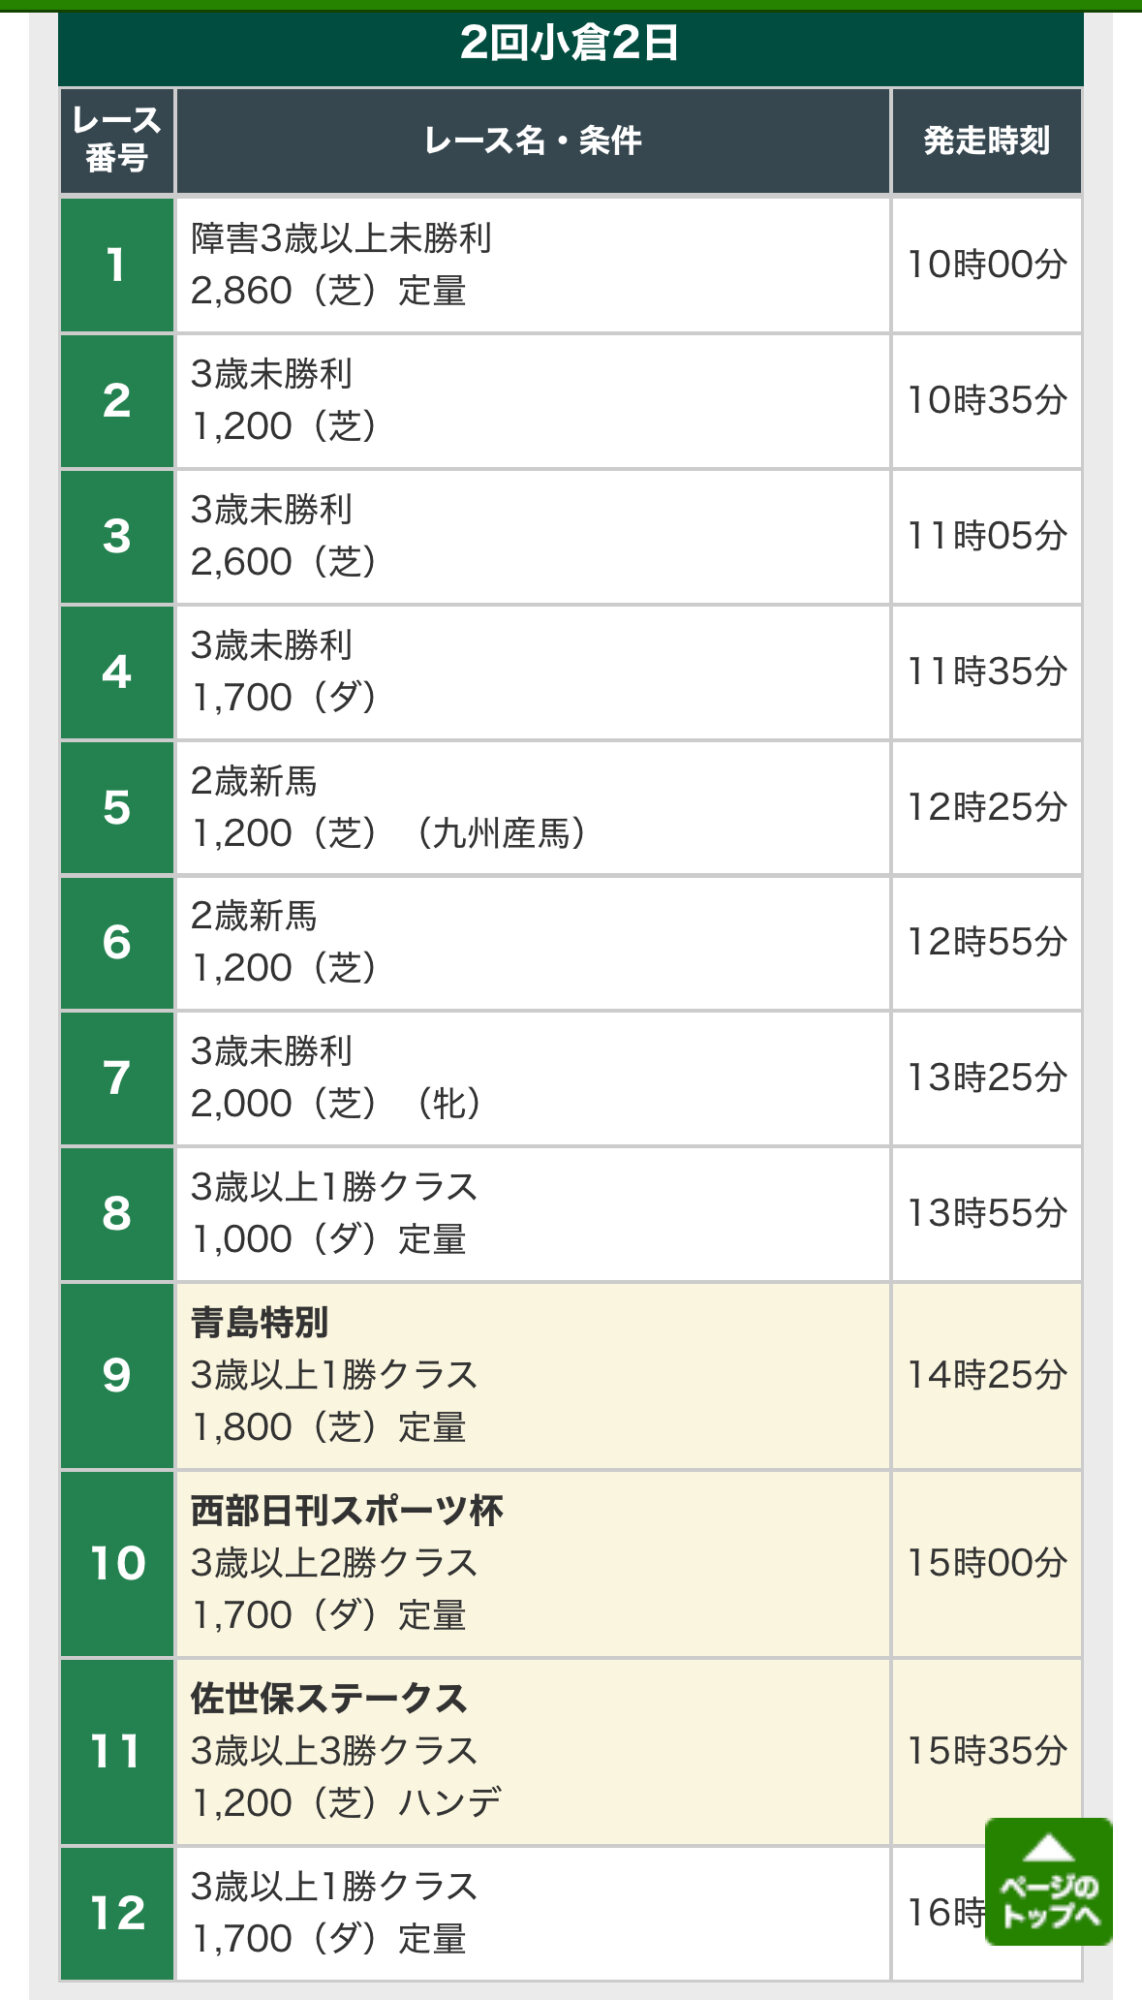Open race 7, 3歳未勝利 牝 2,000

pos(533,1079)
